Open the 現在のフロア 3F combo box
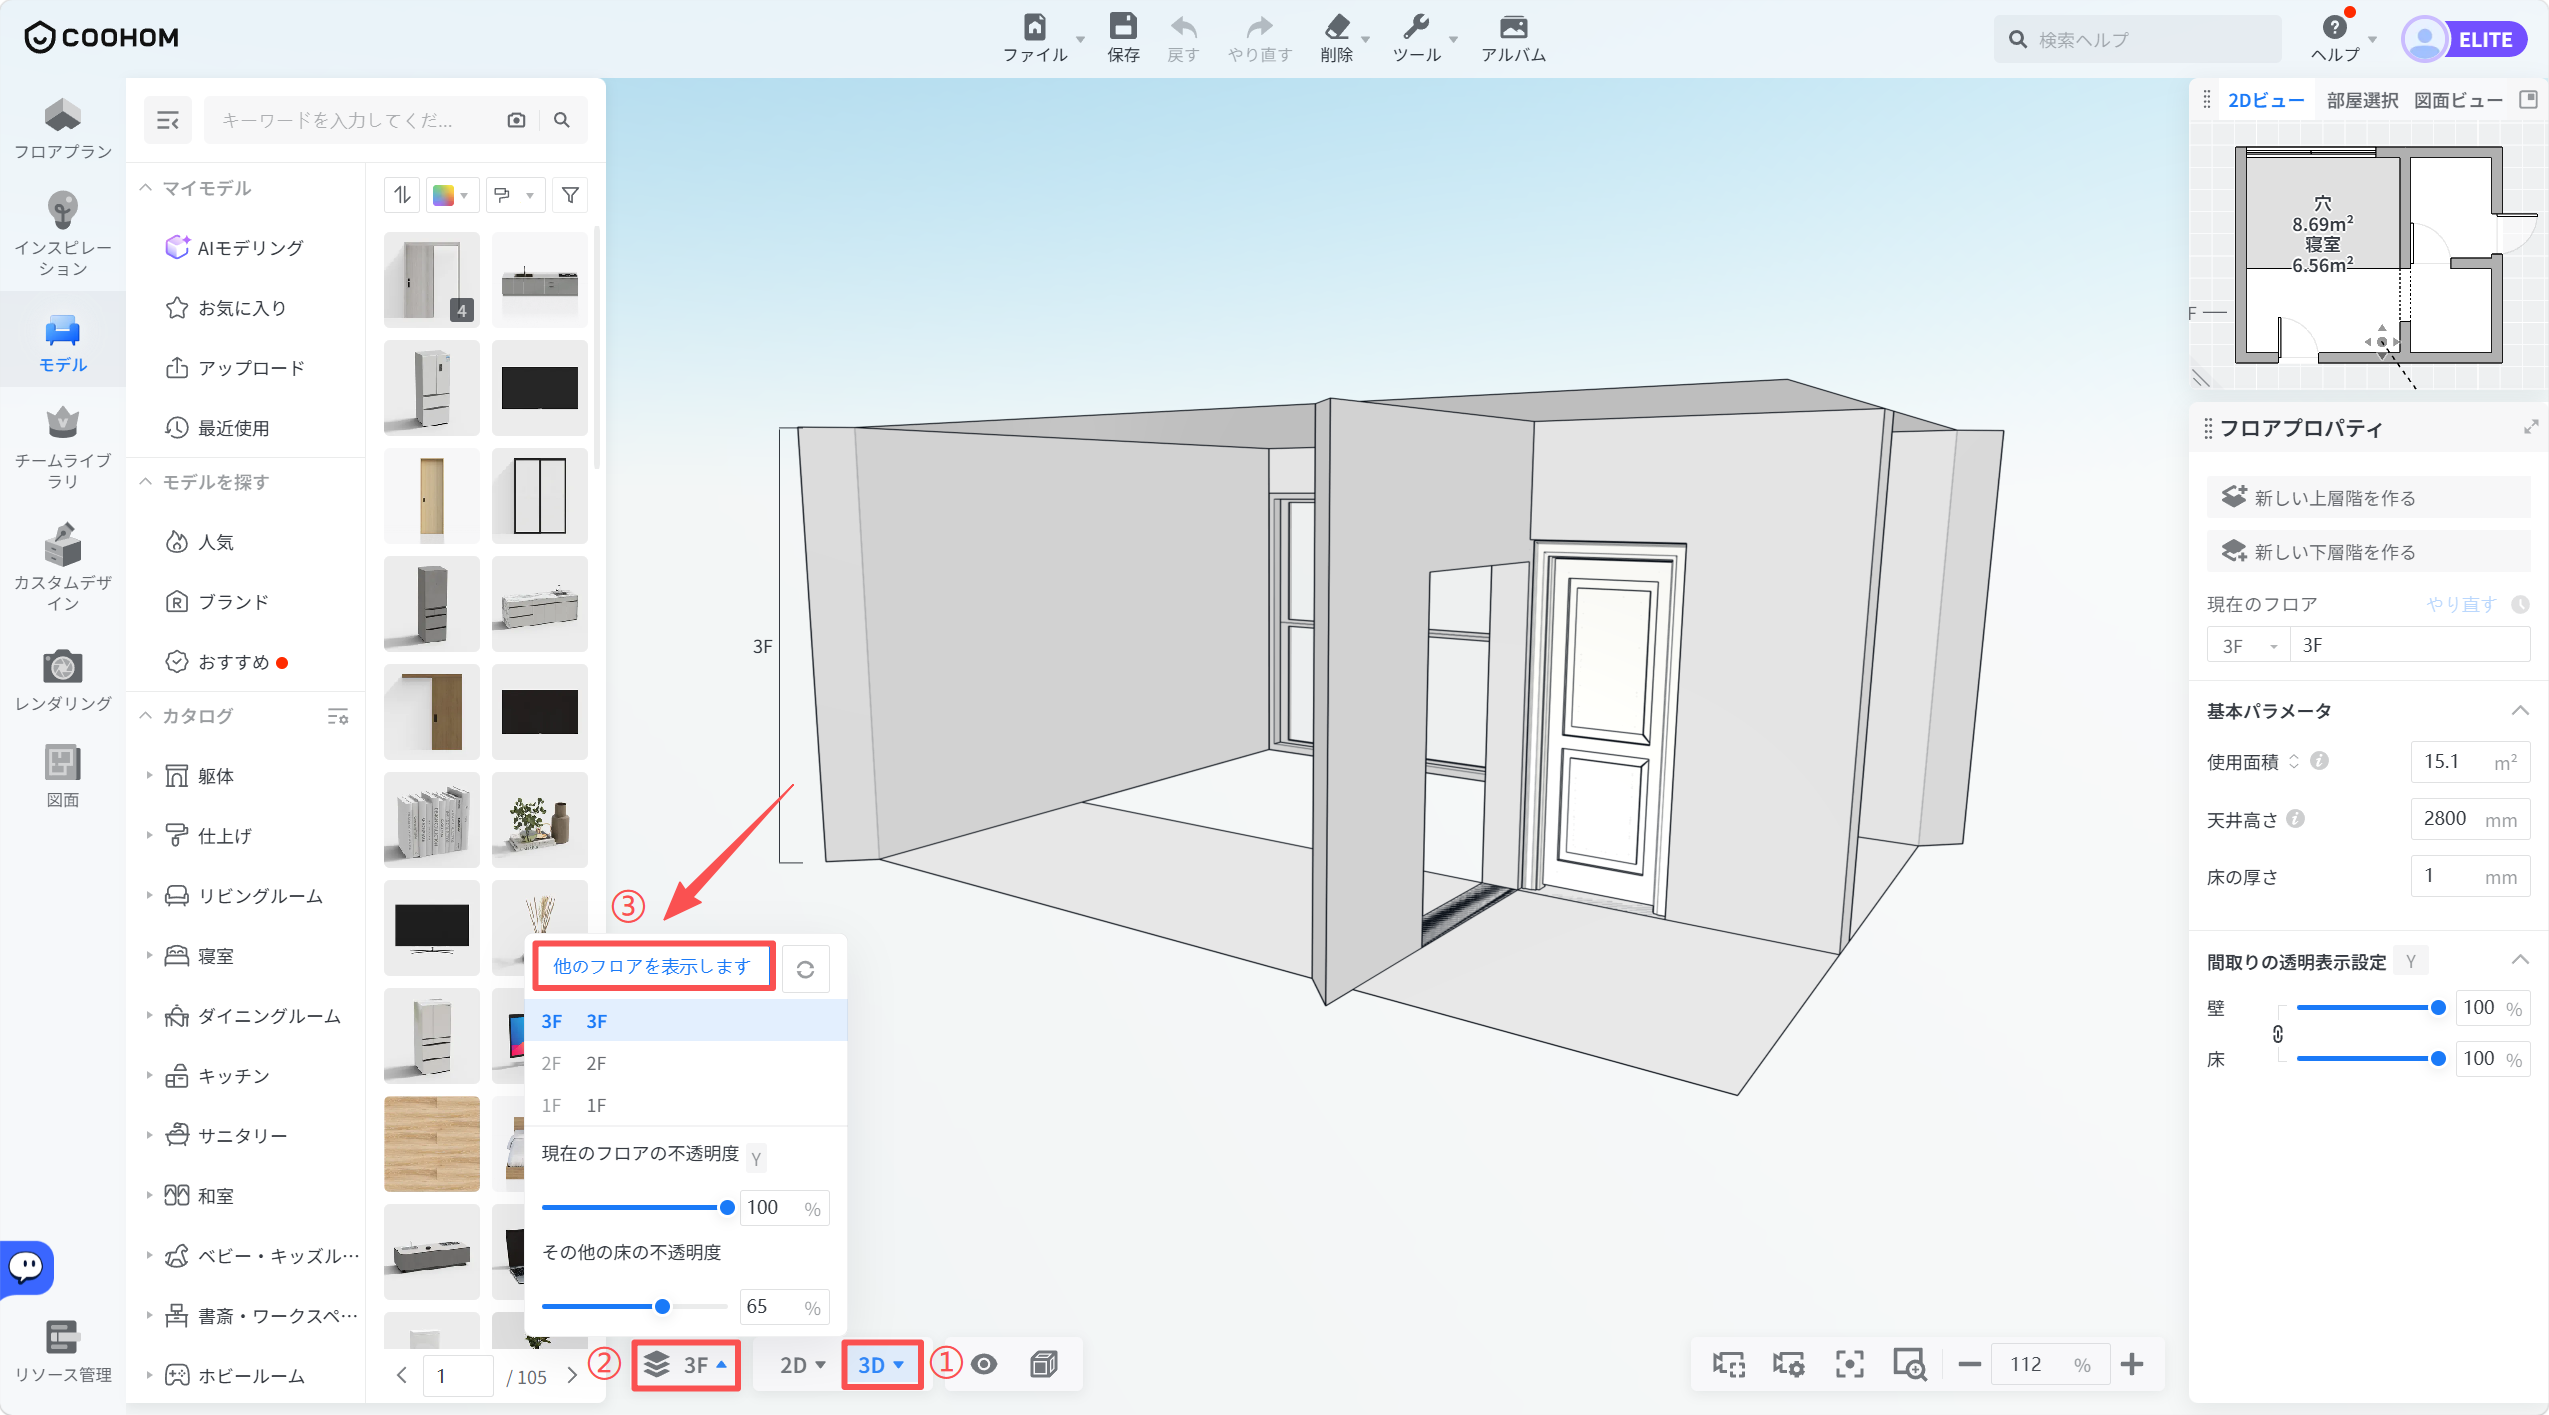Image resolution: width=2549 pixels, height=1415 pixels. click(x=2248, y=645)
